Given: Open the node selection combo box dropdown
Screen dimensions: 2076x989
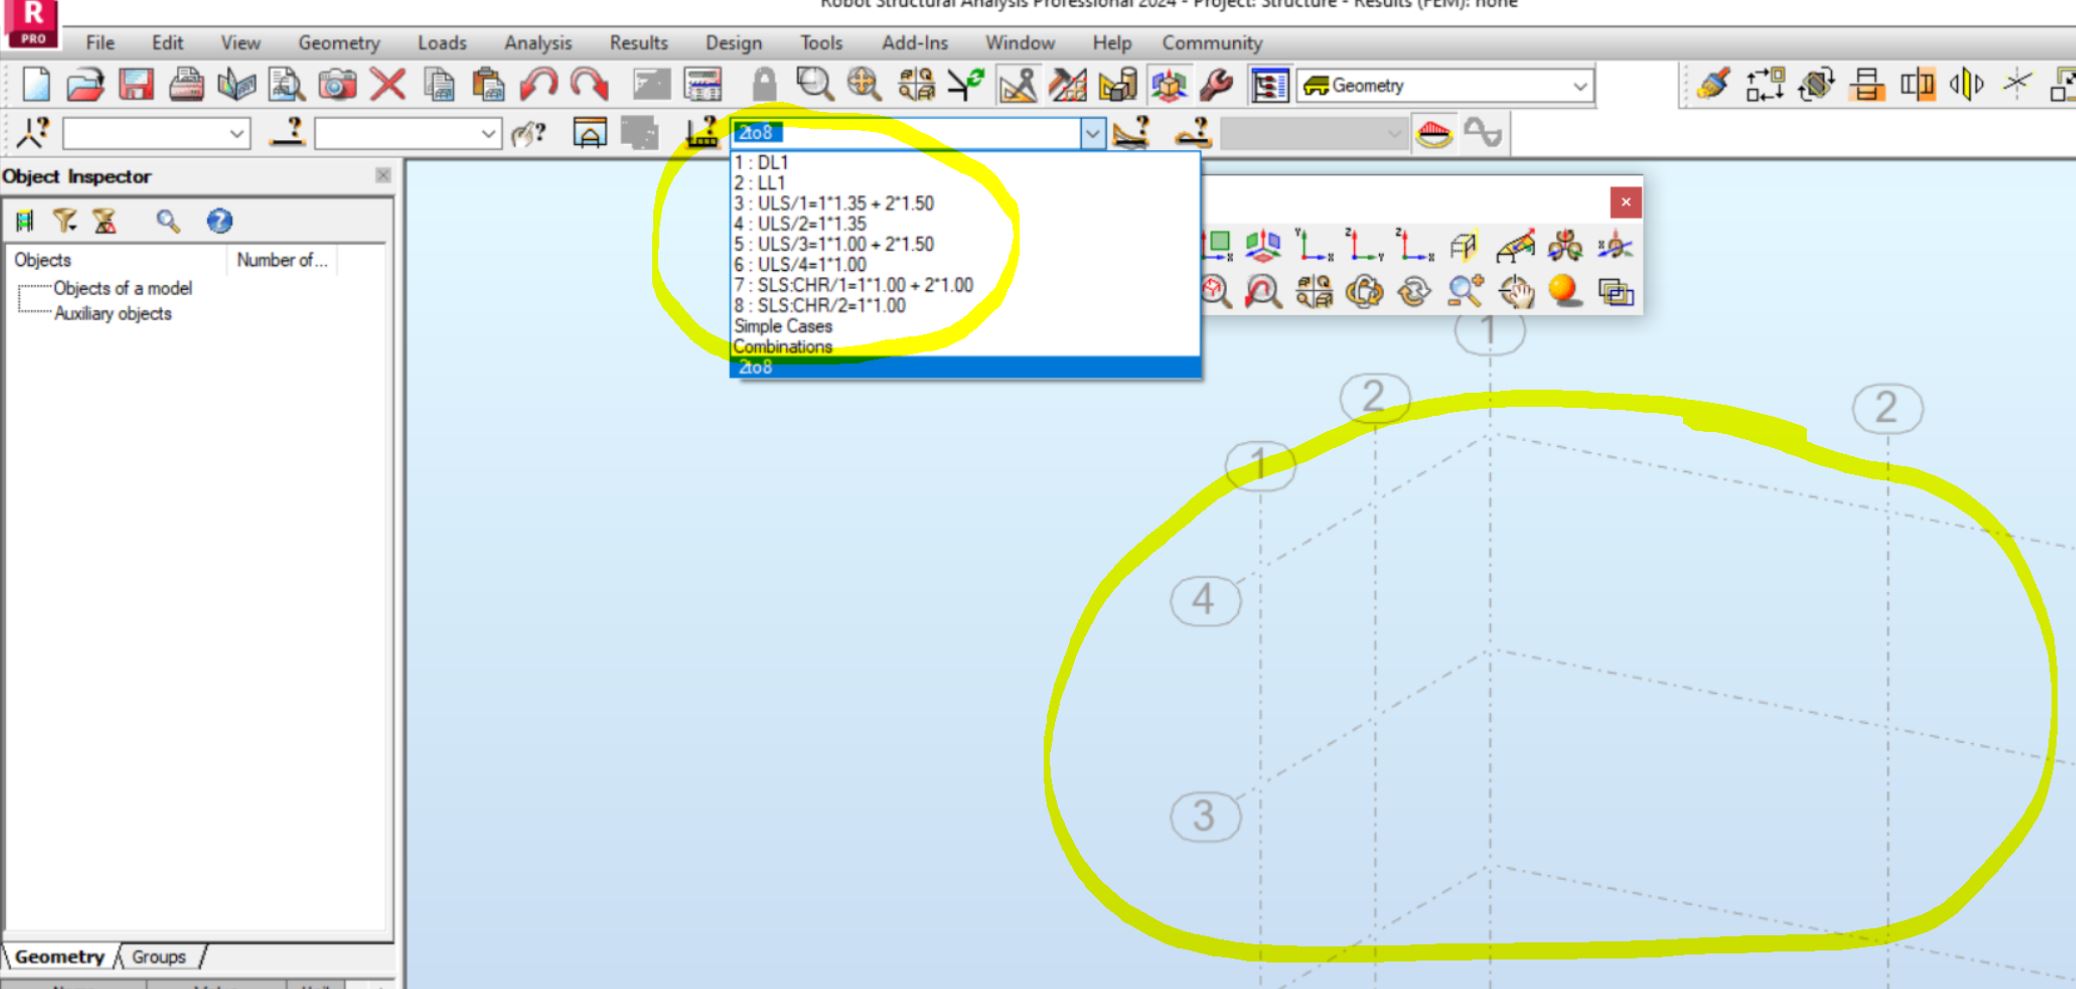Looking at the screenshot, I should pos(237,134).
